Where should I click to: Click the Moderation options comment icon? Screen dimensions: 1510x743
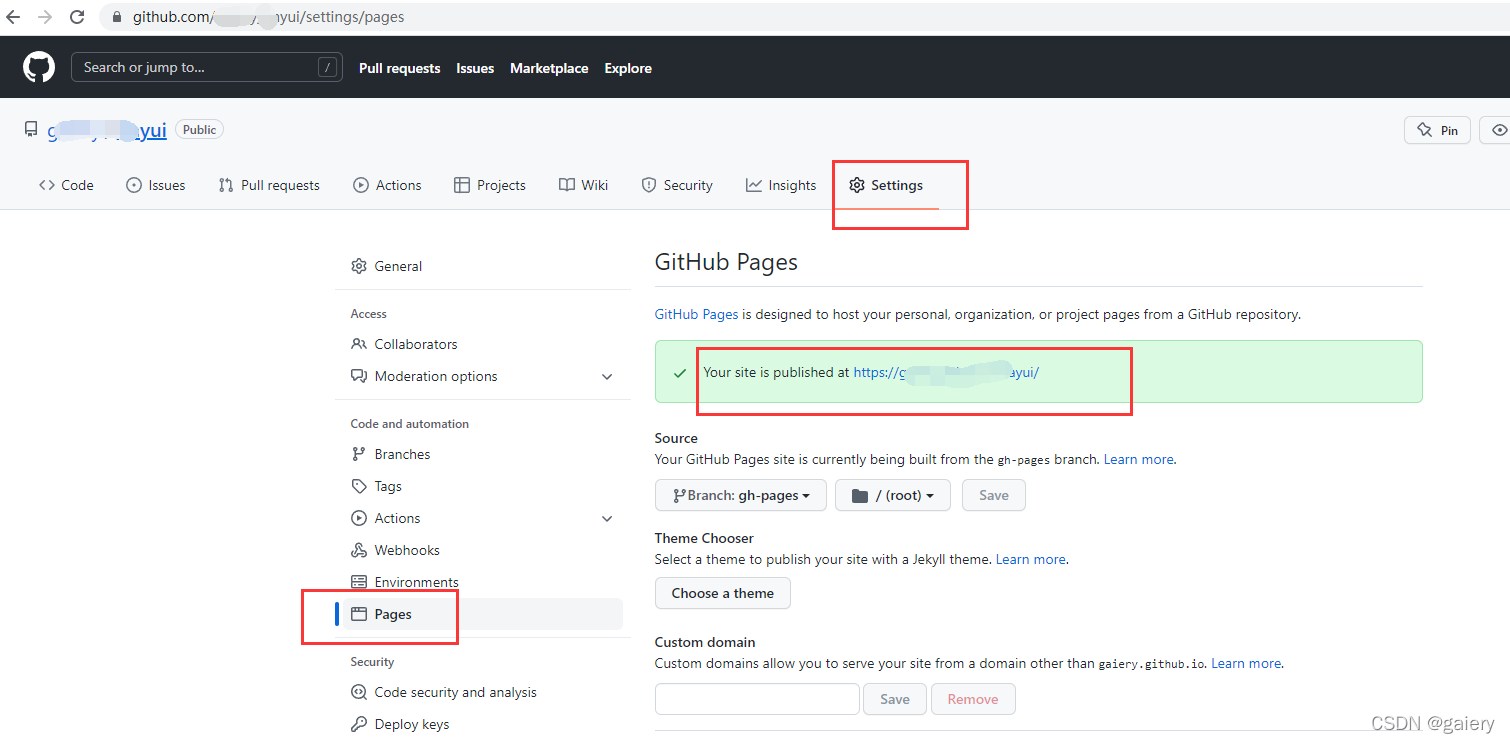[358, 376]
